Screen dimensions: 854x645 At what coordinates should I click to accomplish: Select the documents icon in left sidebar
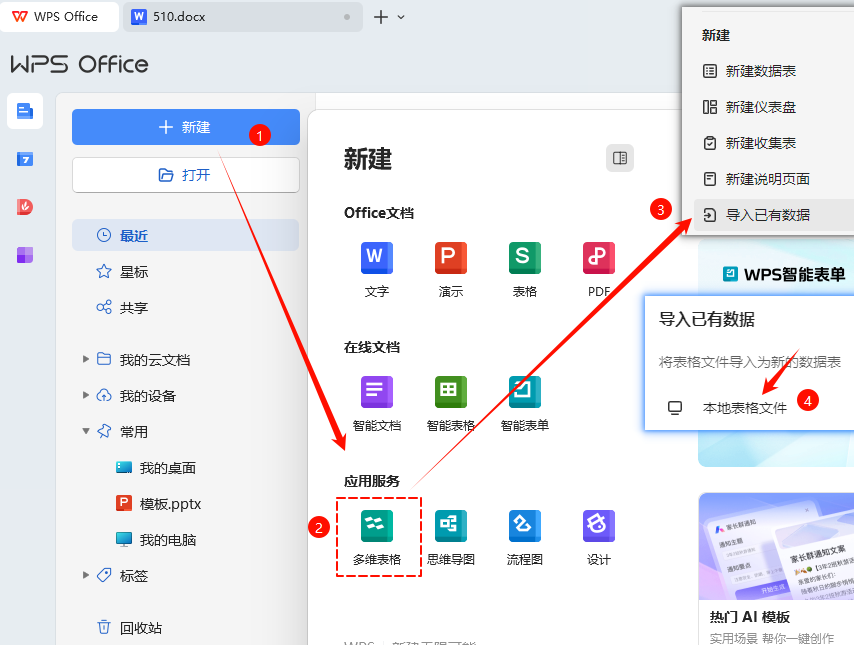tap(25, 111)
